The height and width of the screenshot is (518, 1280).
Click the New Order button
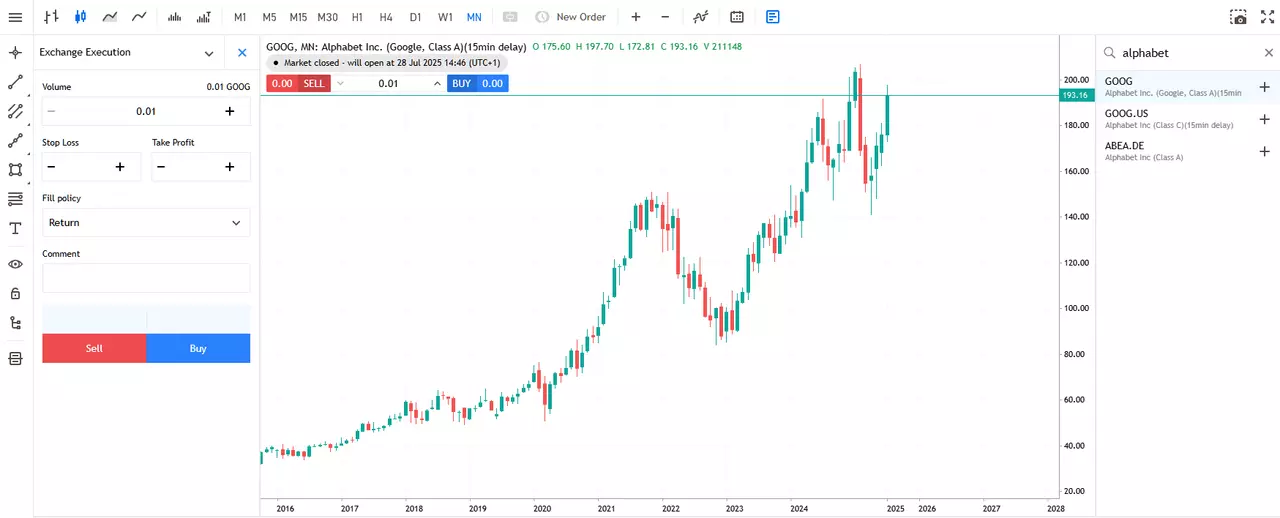(x=570, y=17)
